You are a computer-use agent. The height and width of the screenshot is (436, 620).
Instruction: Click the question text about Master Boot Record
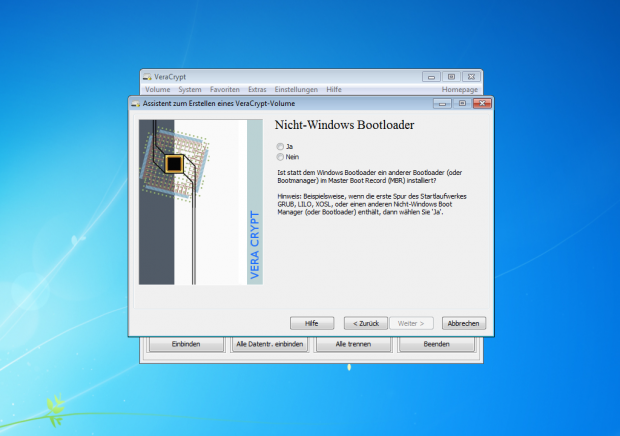[370, 176]
